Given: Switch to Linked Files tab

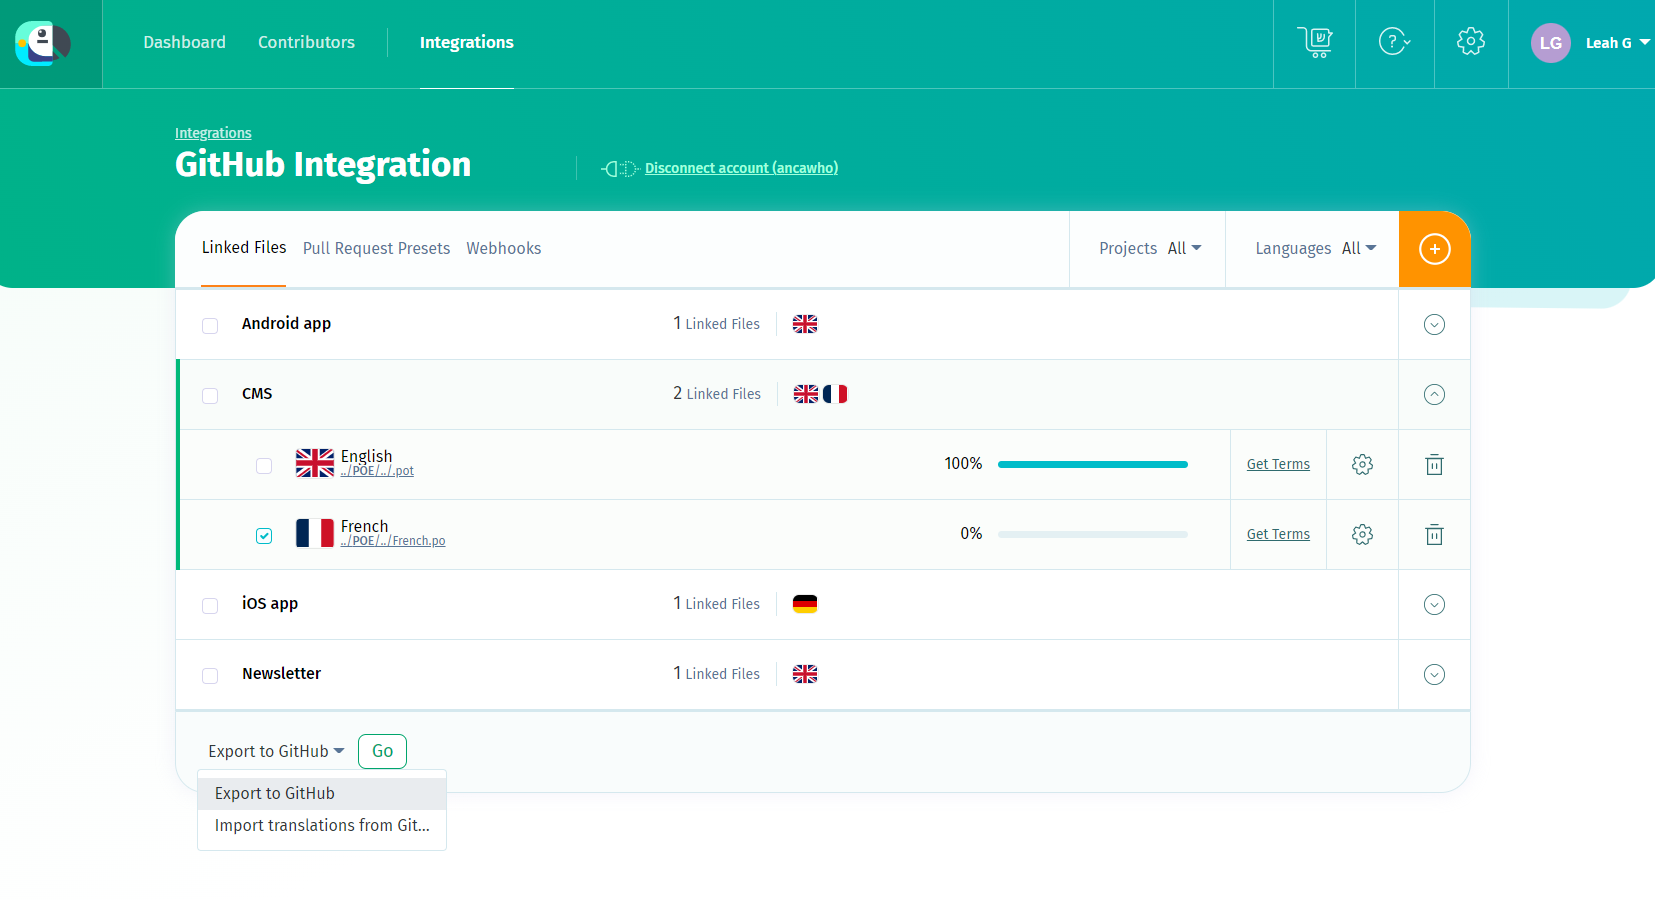Looking at the screenshot, I should tap(244, 247).
